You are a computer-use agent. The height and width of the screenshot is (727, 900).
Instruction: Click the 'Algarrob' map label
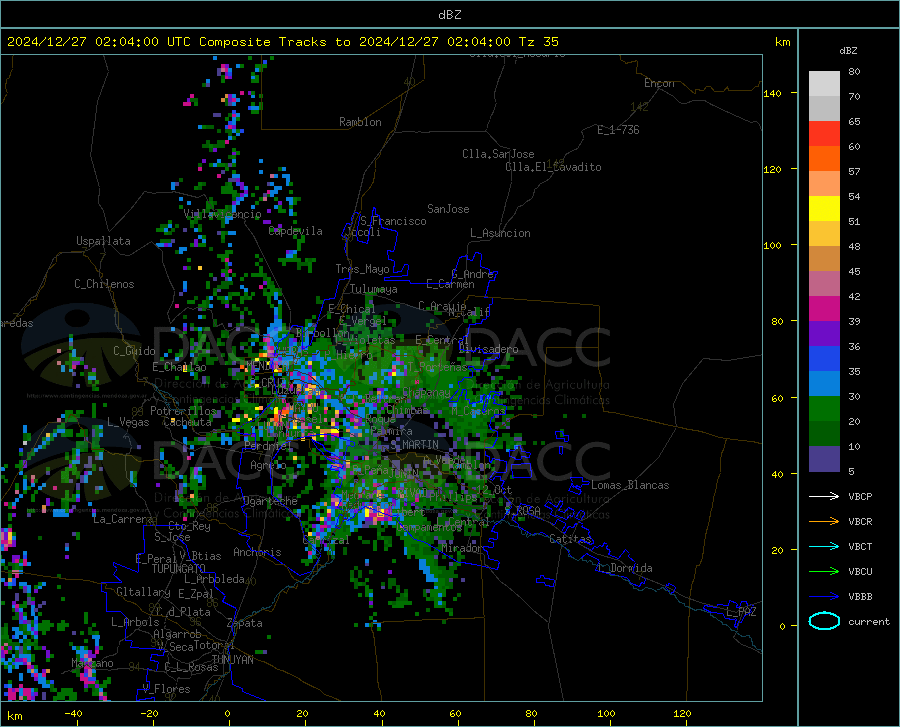click(177, 634)
